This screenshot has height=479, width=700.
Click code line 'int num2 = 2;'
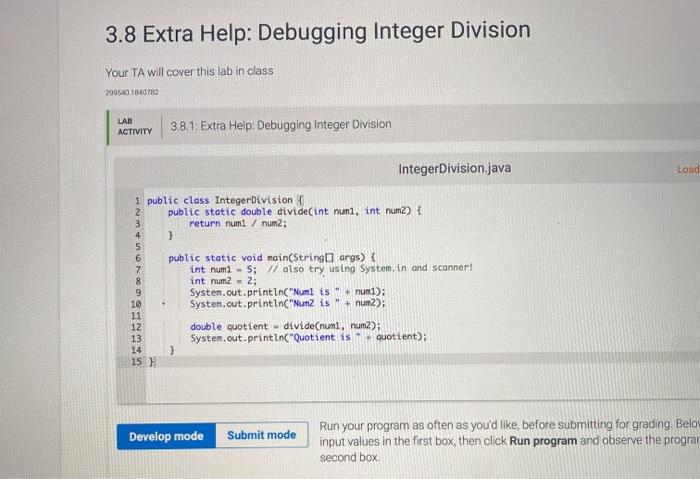(223, 281)
